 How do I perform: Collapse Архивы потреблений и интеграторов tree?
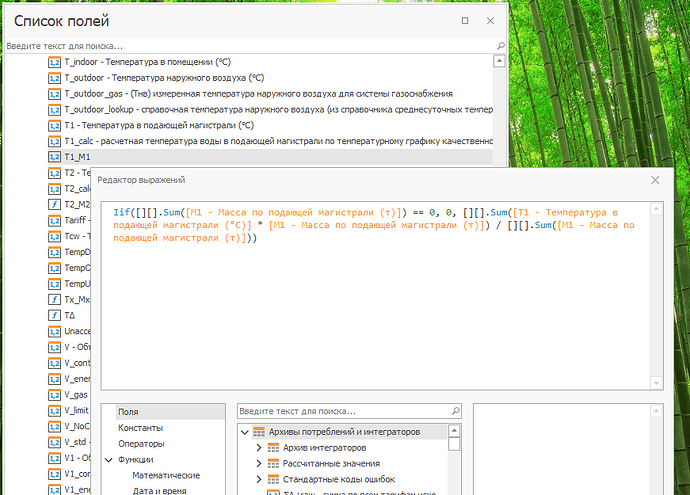click(x=245, y=432)
